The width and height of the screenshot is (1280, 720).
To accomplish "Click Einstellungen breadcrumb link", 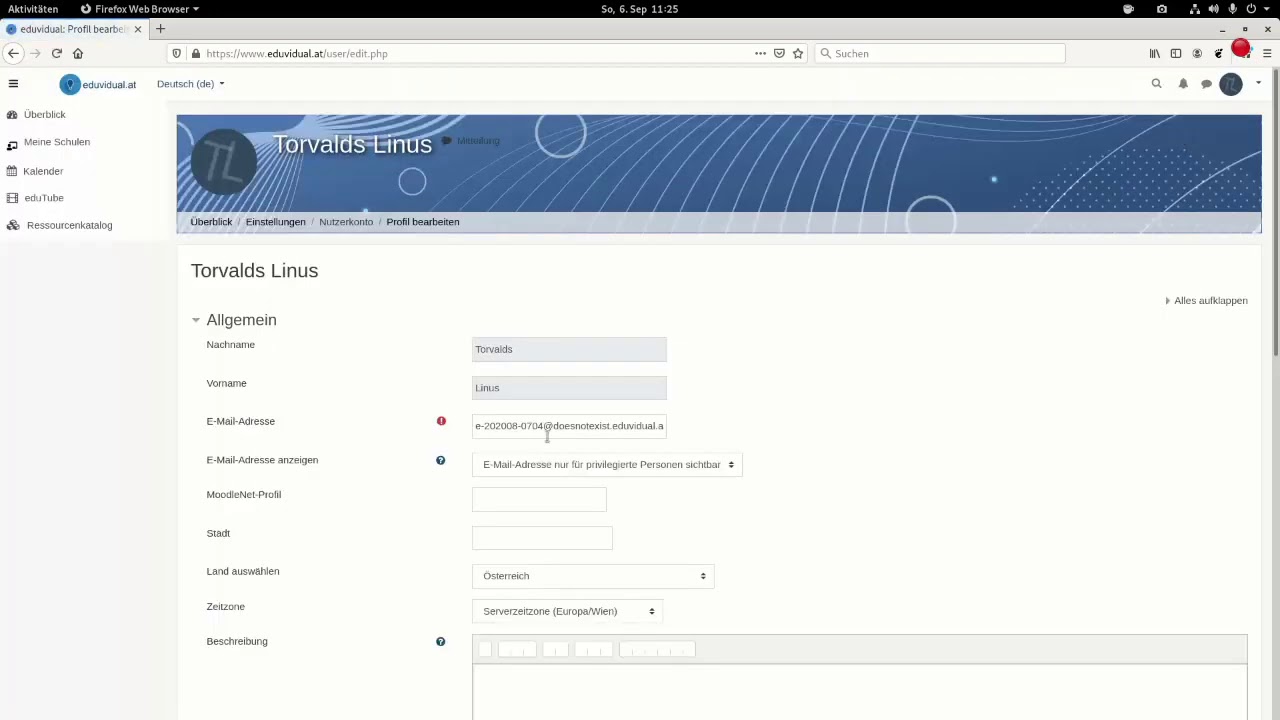I will [276, 222].
